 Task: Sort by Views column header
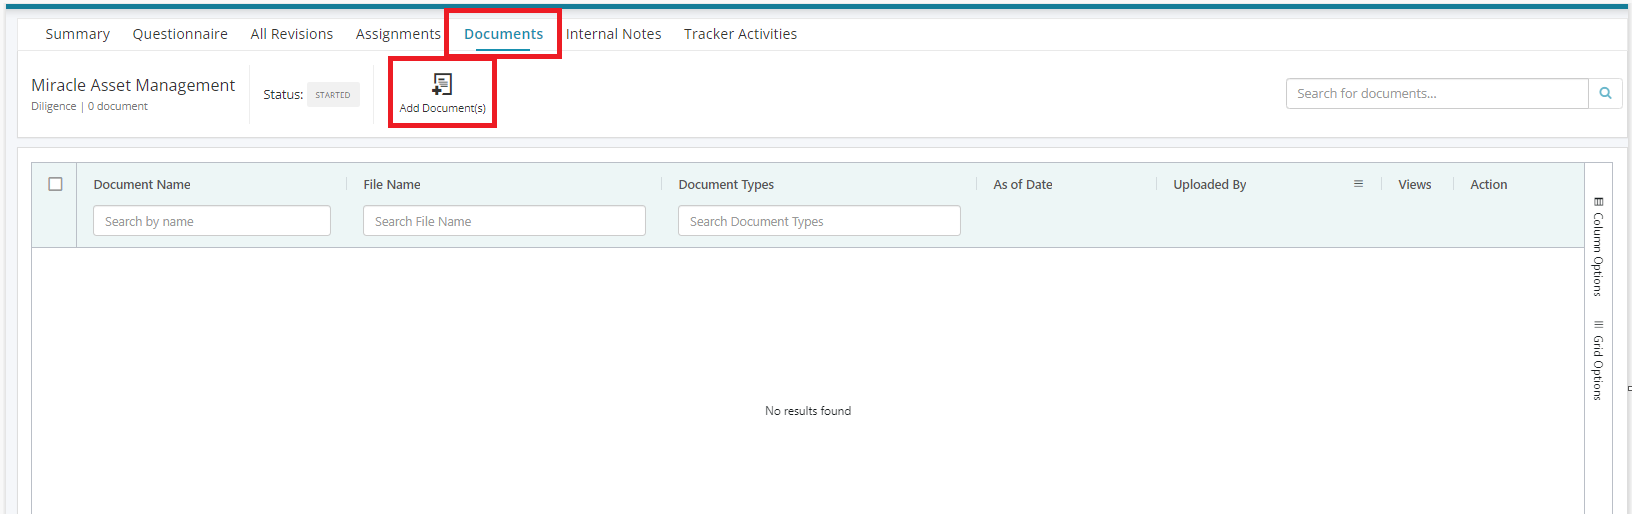1415,184
